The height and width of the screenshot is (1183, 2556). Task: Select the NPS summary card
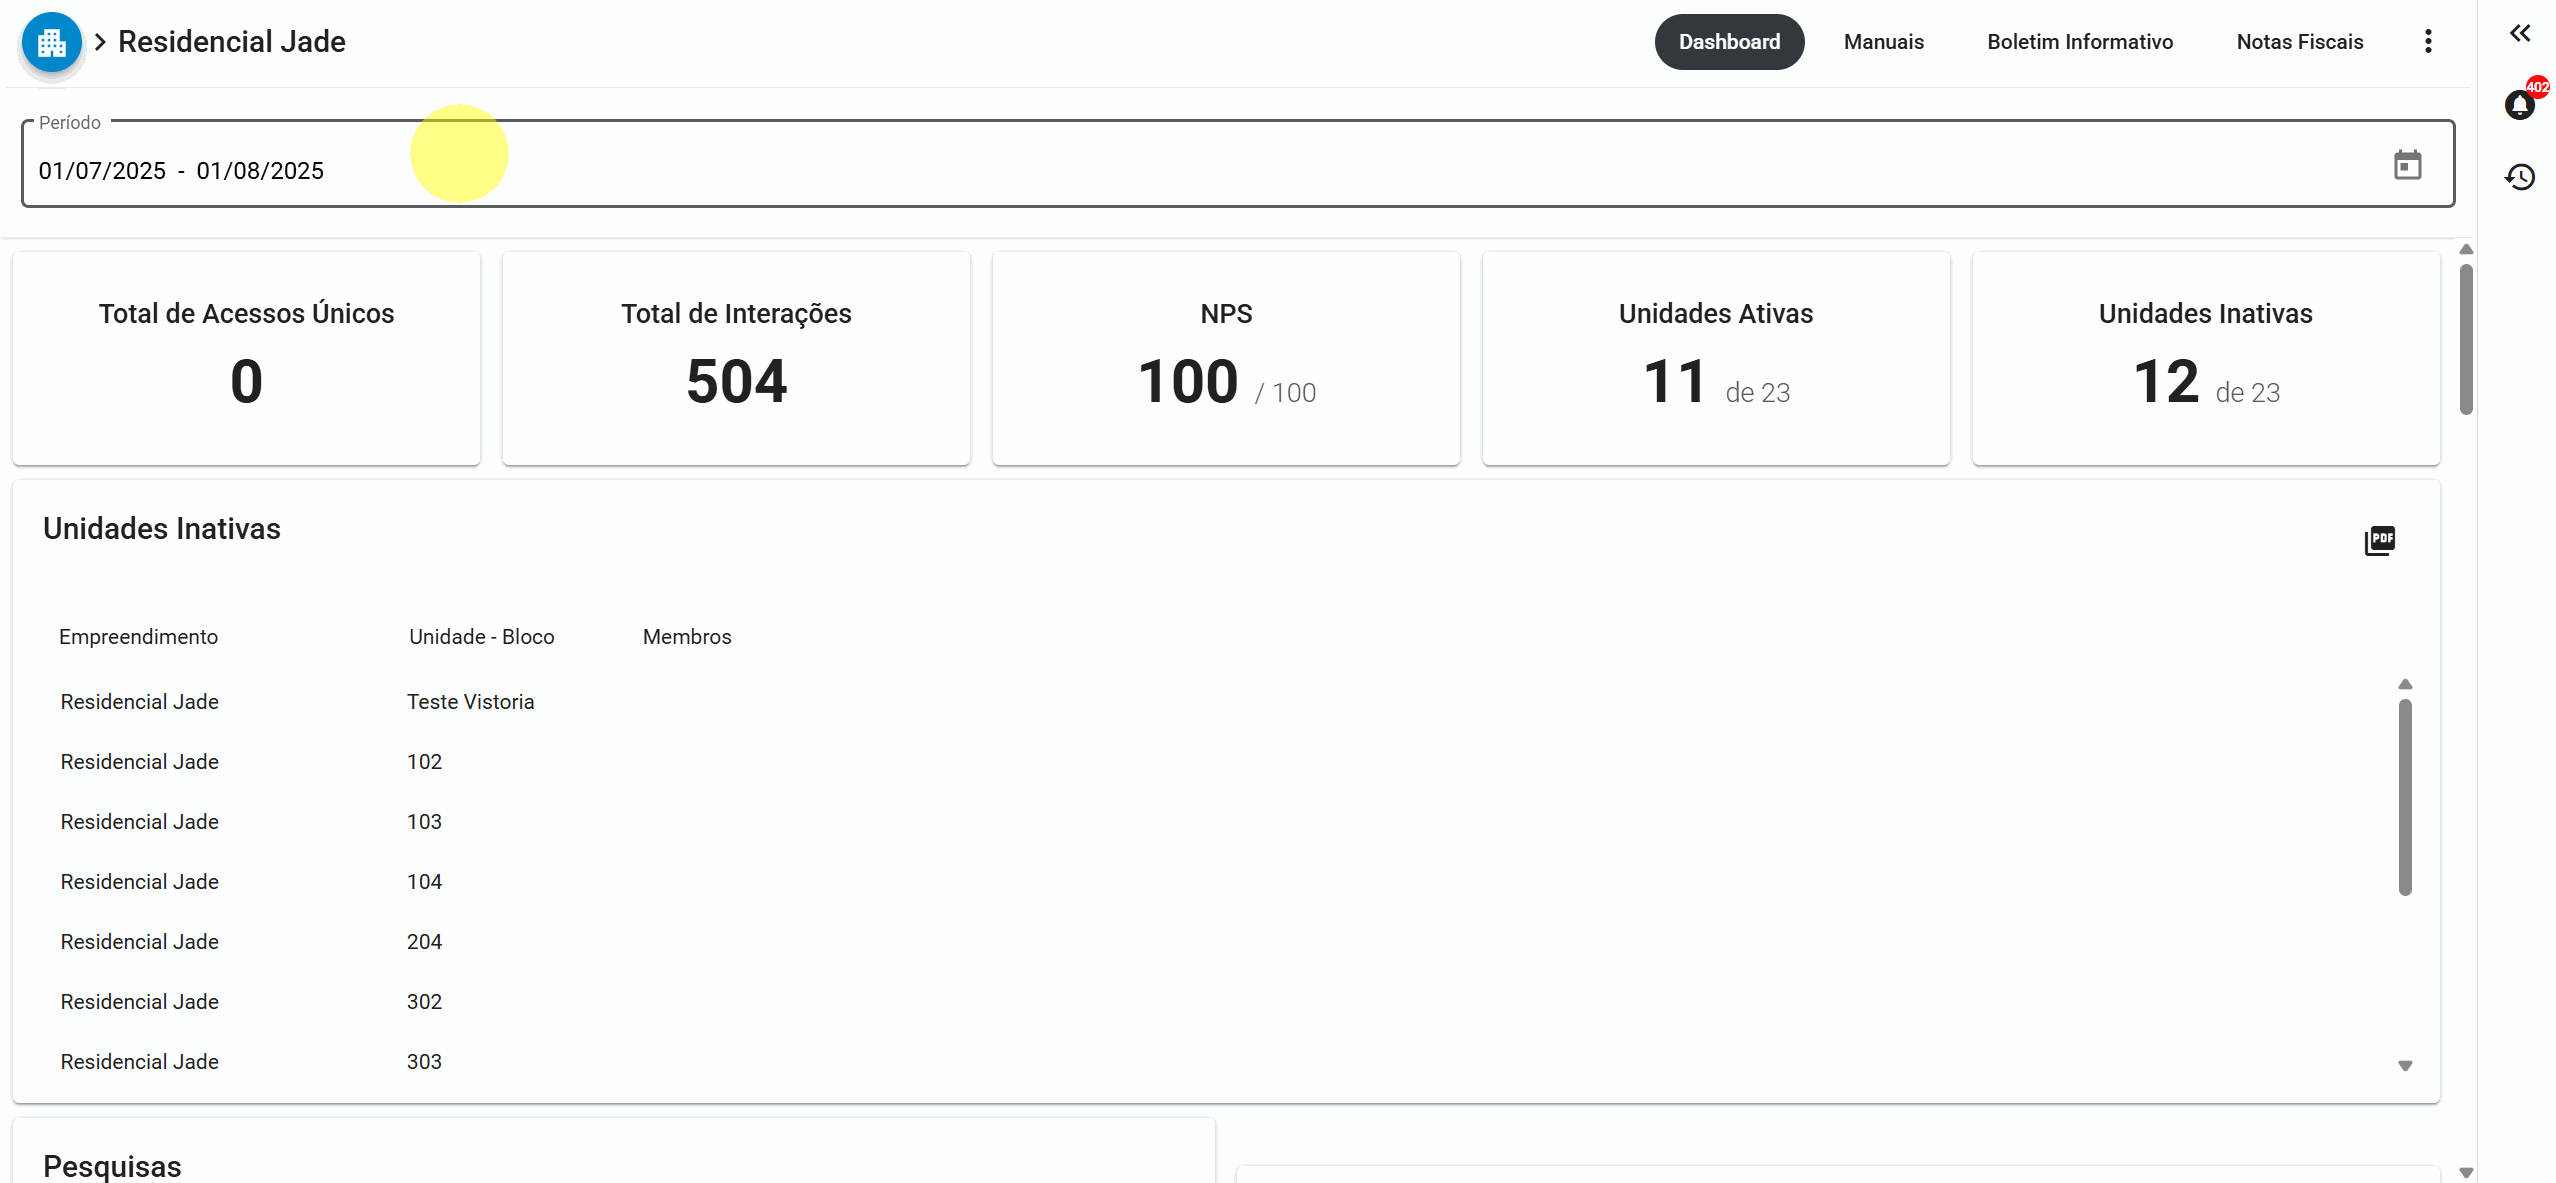[x=1225, y=358]
